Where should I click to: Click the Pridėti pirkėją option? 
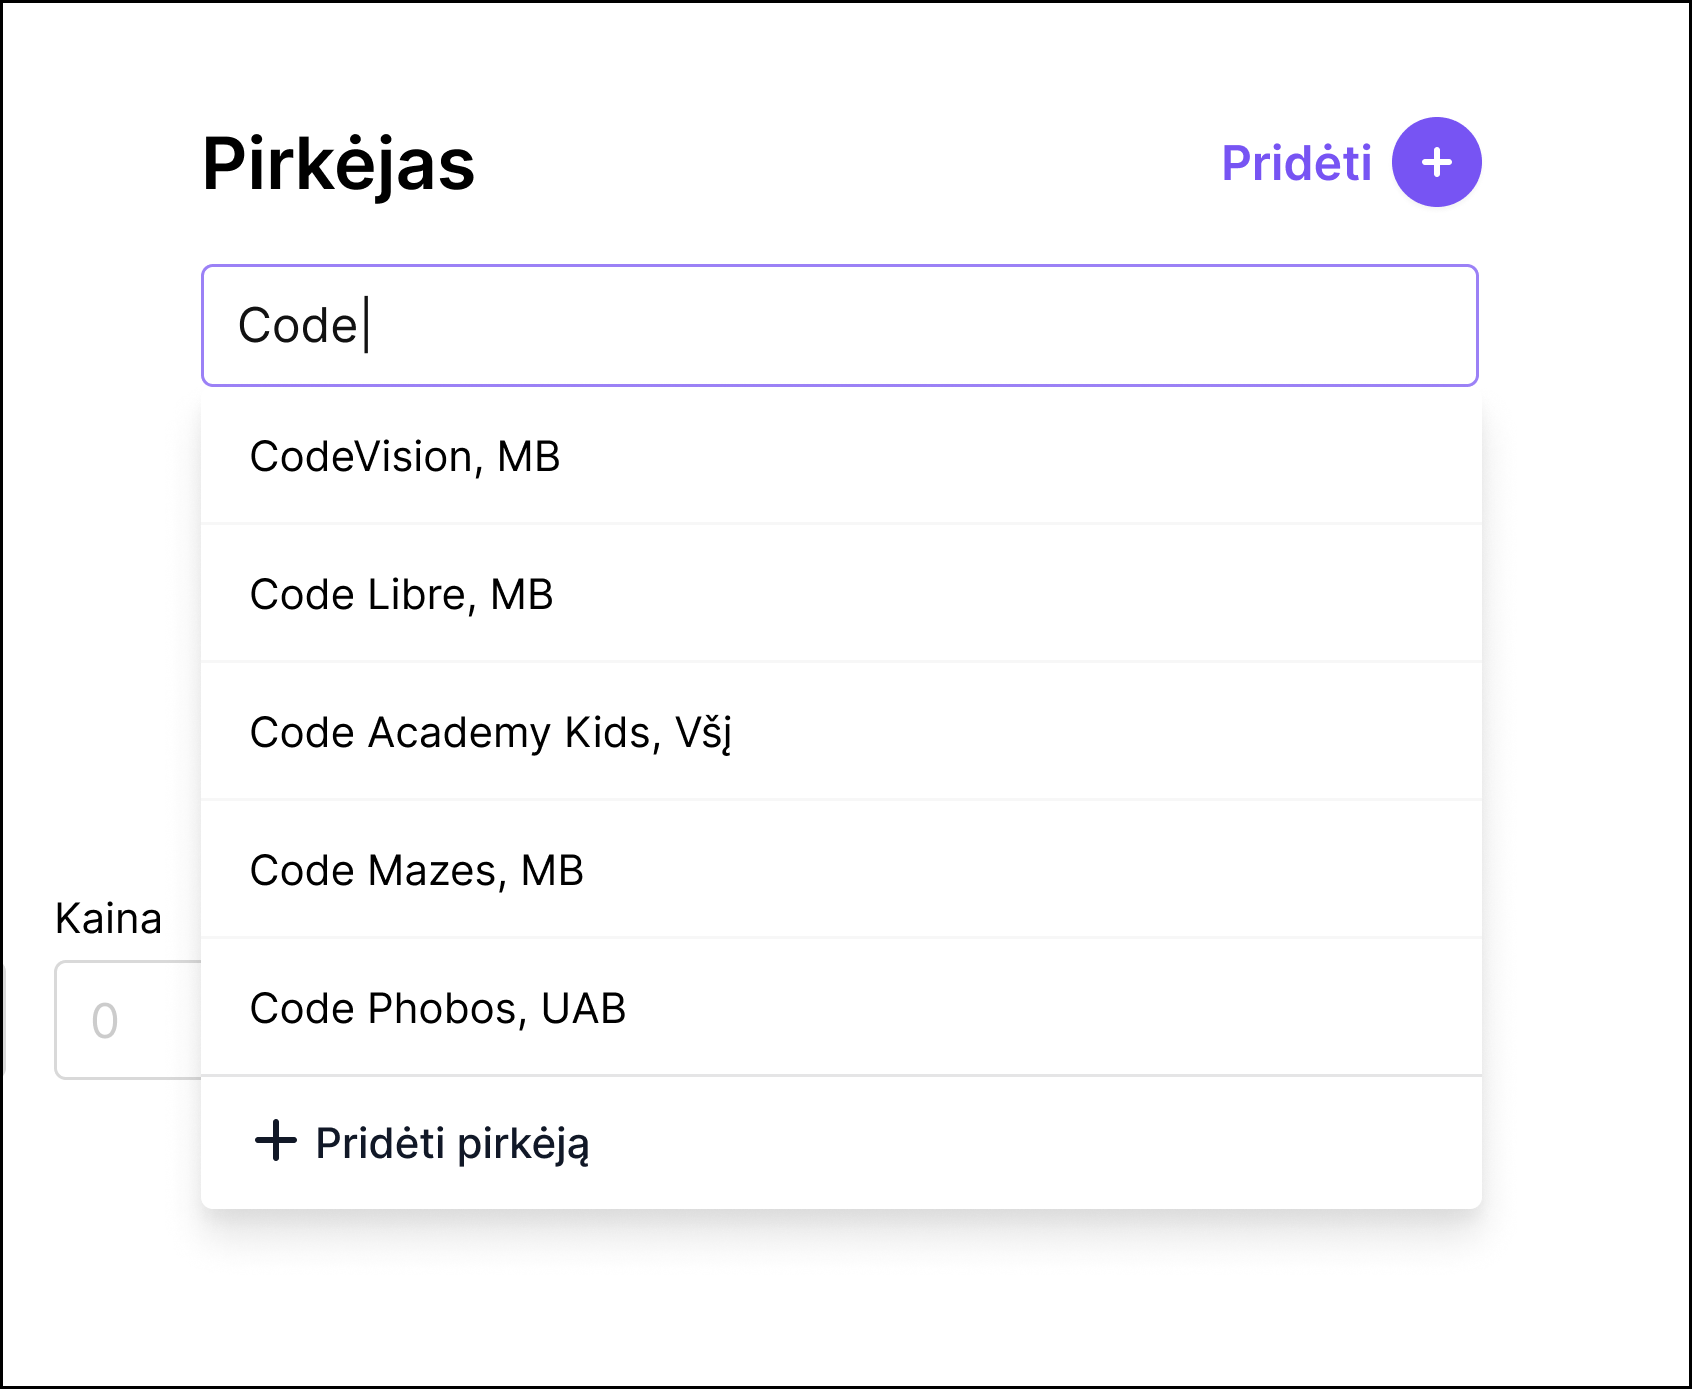pyautogui.click(x=451, y=1142)
